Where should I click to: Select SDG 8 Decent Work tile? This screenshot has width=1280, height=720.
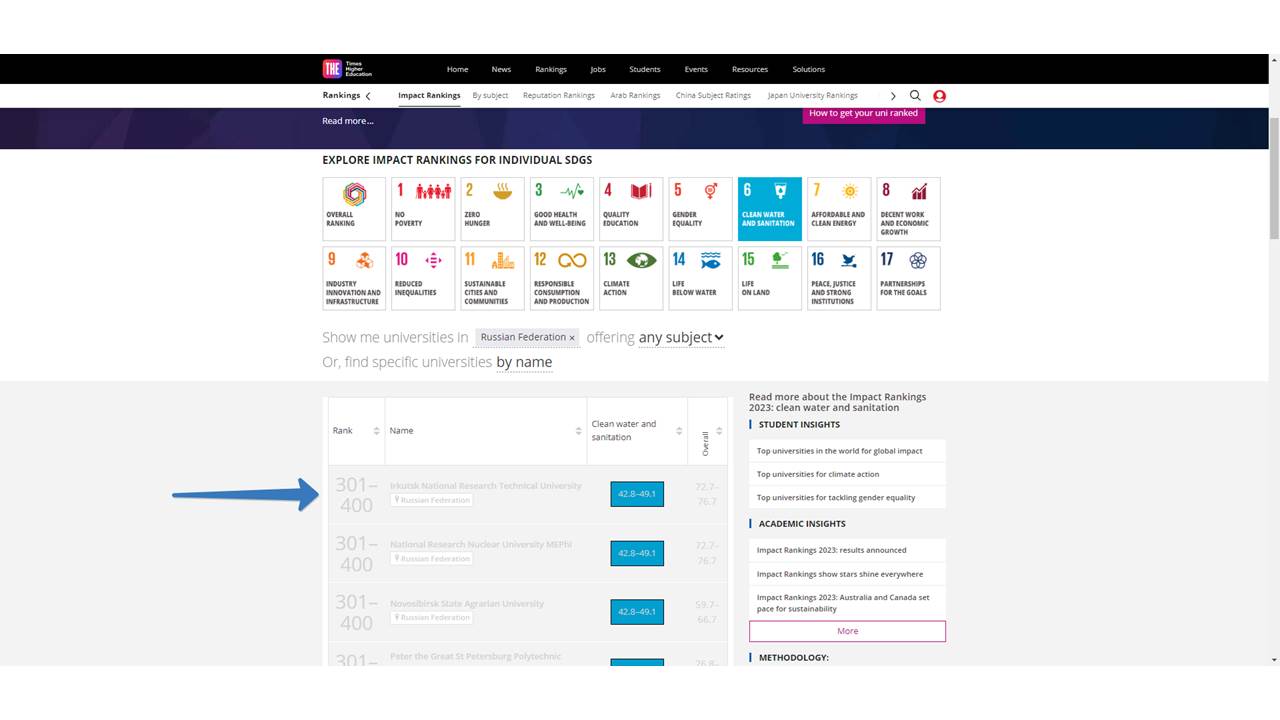[908, 209]
